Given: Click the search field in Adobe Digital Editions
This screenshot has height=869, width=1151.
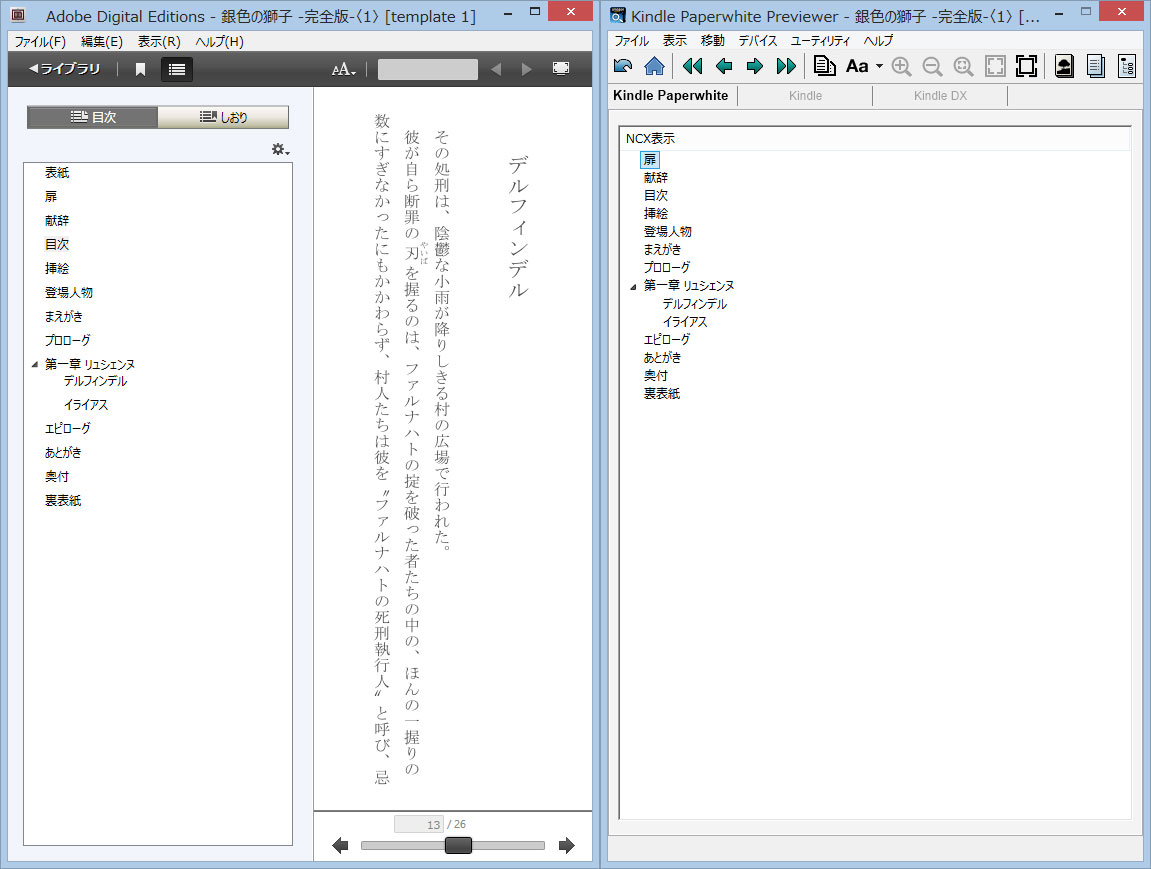Looking at the screenshot, I should click(x=427, y=69).
